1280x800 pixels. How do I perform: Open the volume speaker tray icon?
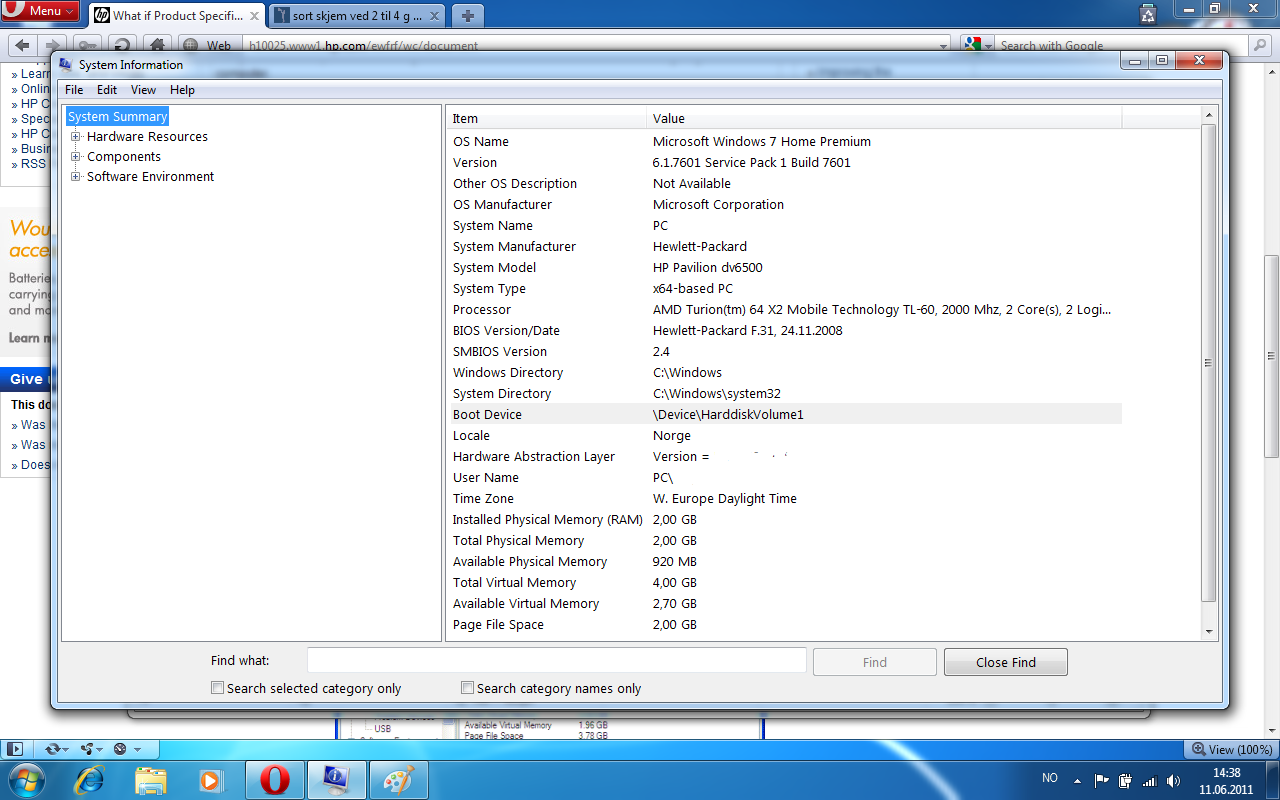(x=1173, y=781)
